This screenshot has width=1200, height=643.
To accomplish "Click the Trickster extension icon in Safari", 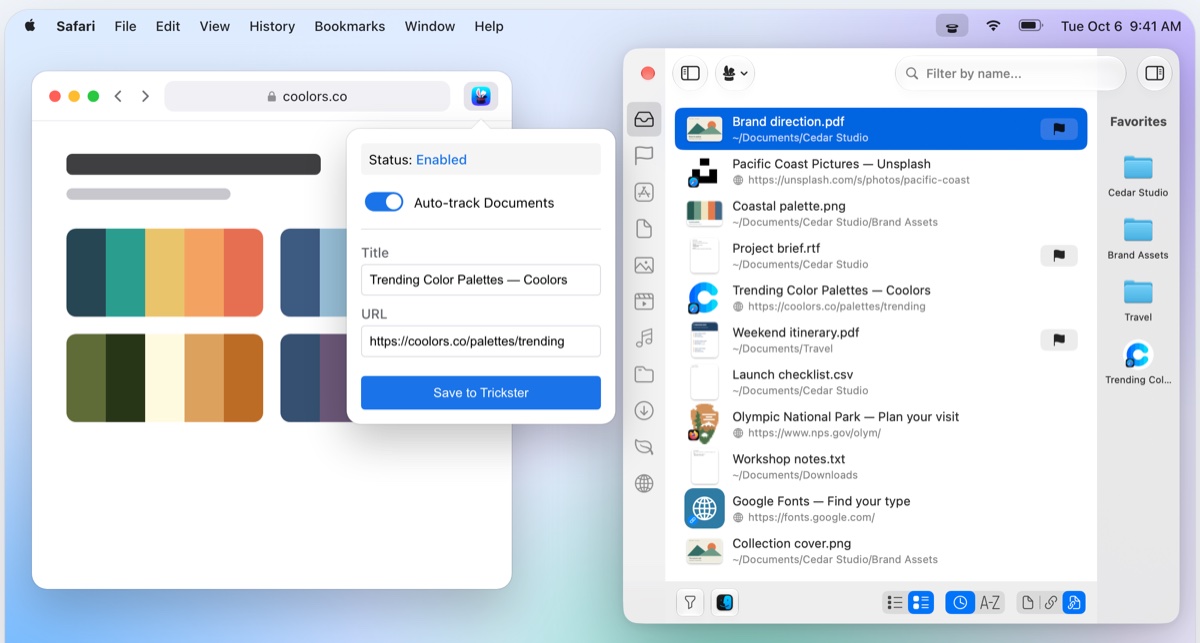I will [481, 96].
